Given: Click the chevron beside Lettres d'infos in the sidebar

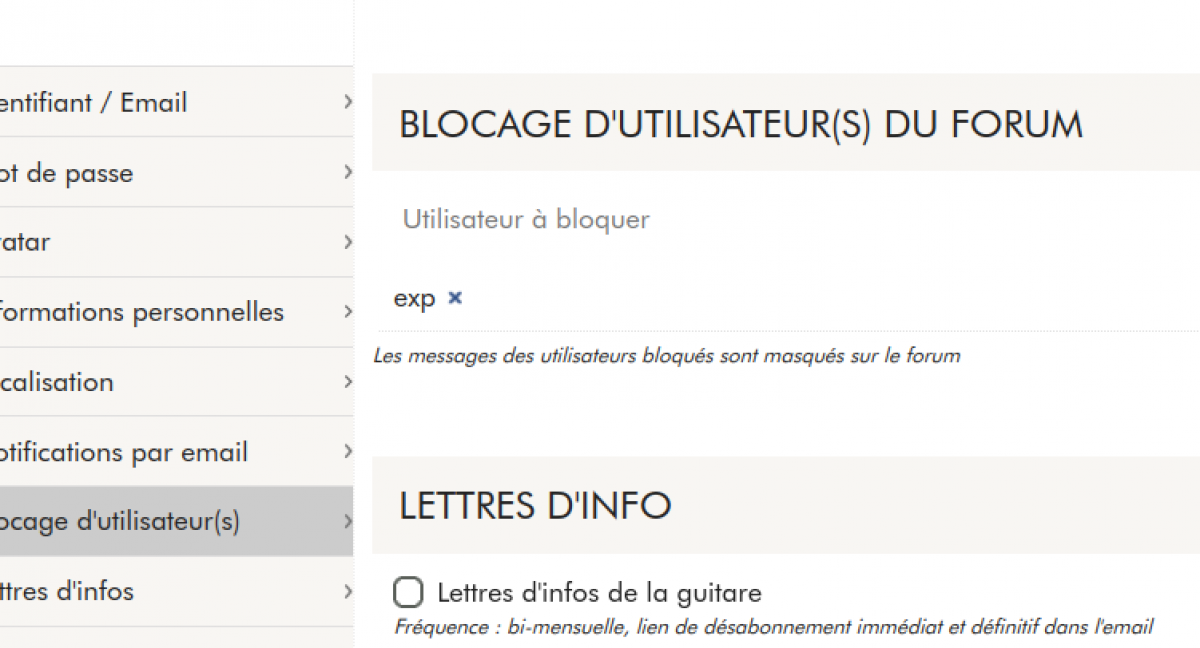Looking at the screenshot, I should pyautogui.click(x=347, y=591).
